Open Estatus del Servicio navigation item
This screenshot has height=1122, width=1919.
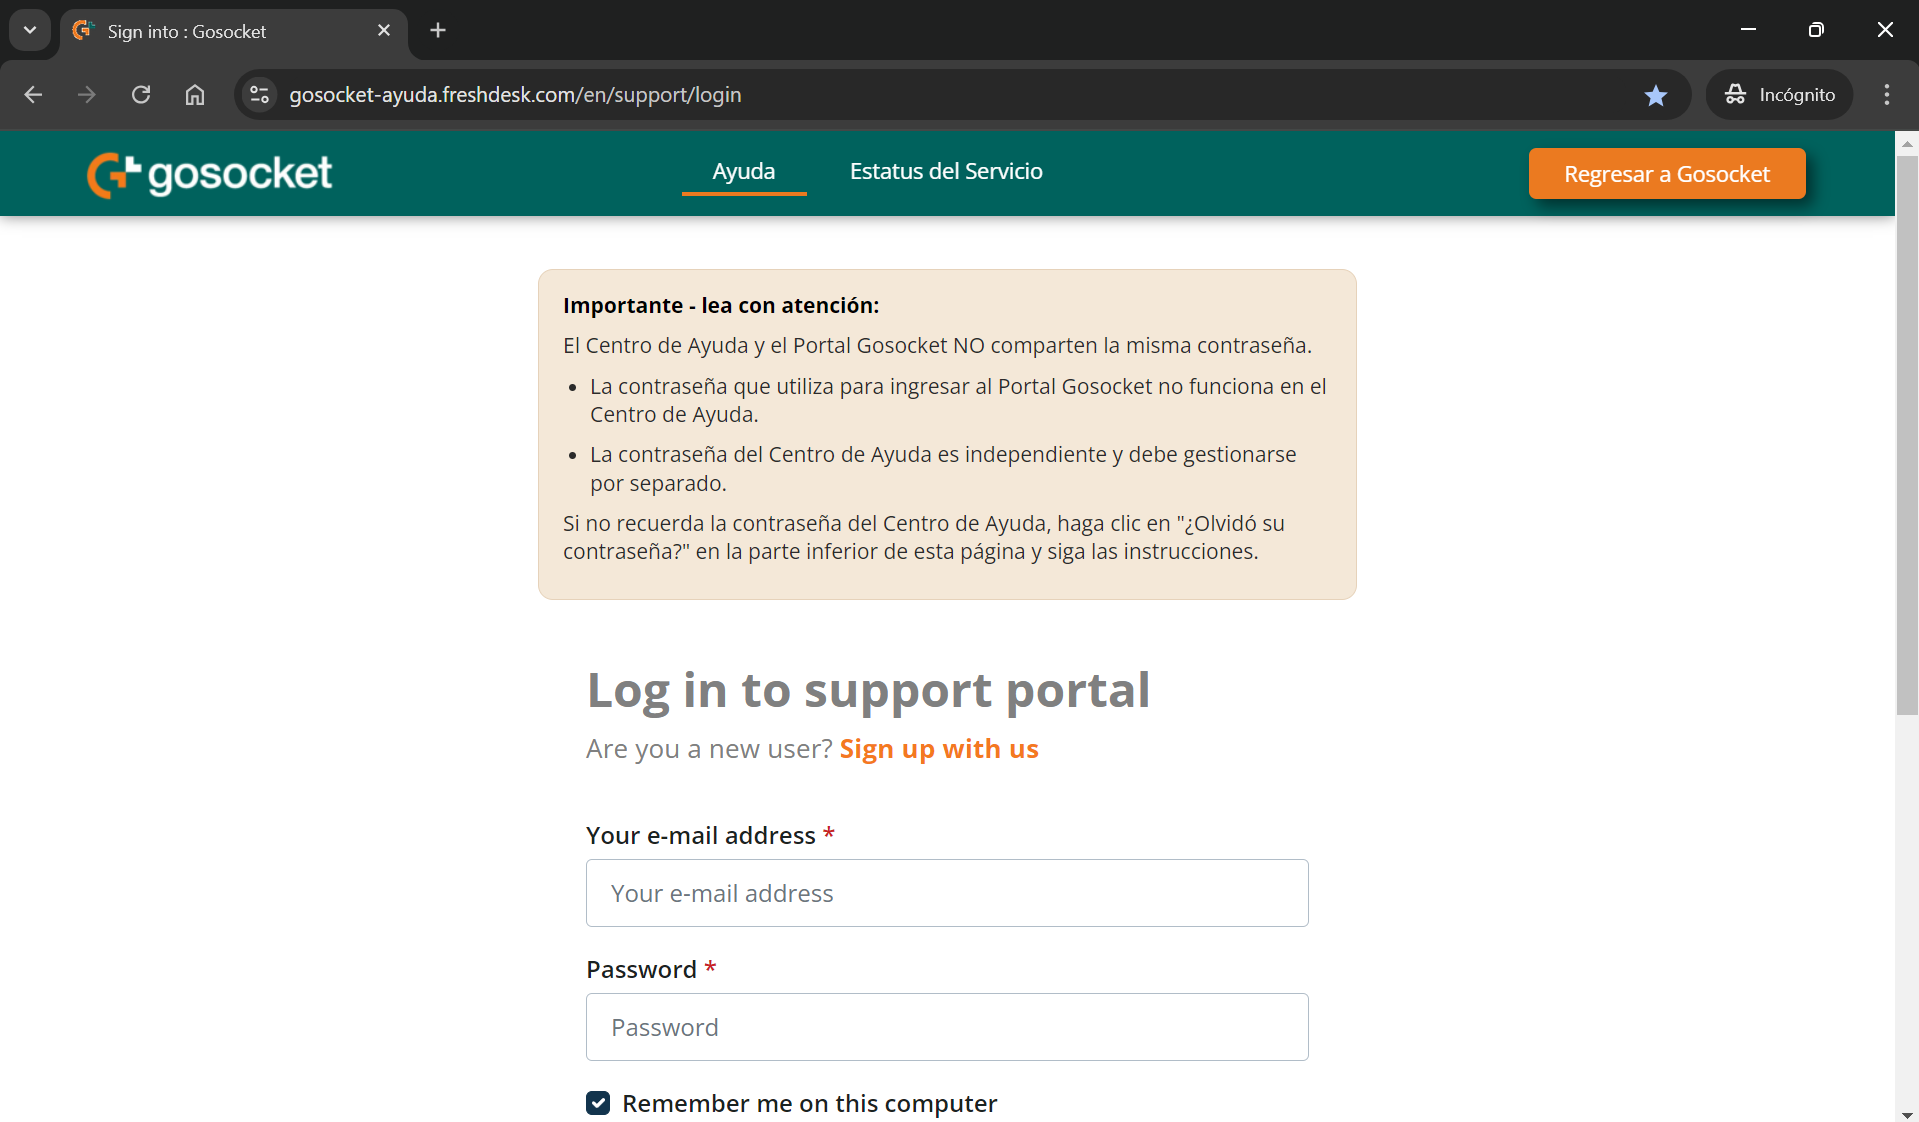[946, 171]
